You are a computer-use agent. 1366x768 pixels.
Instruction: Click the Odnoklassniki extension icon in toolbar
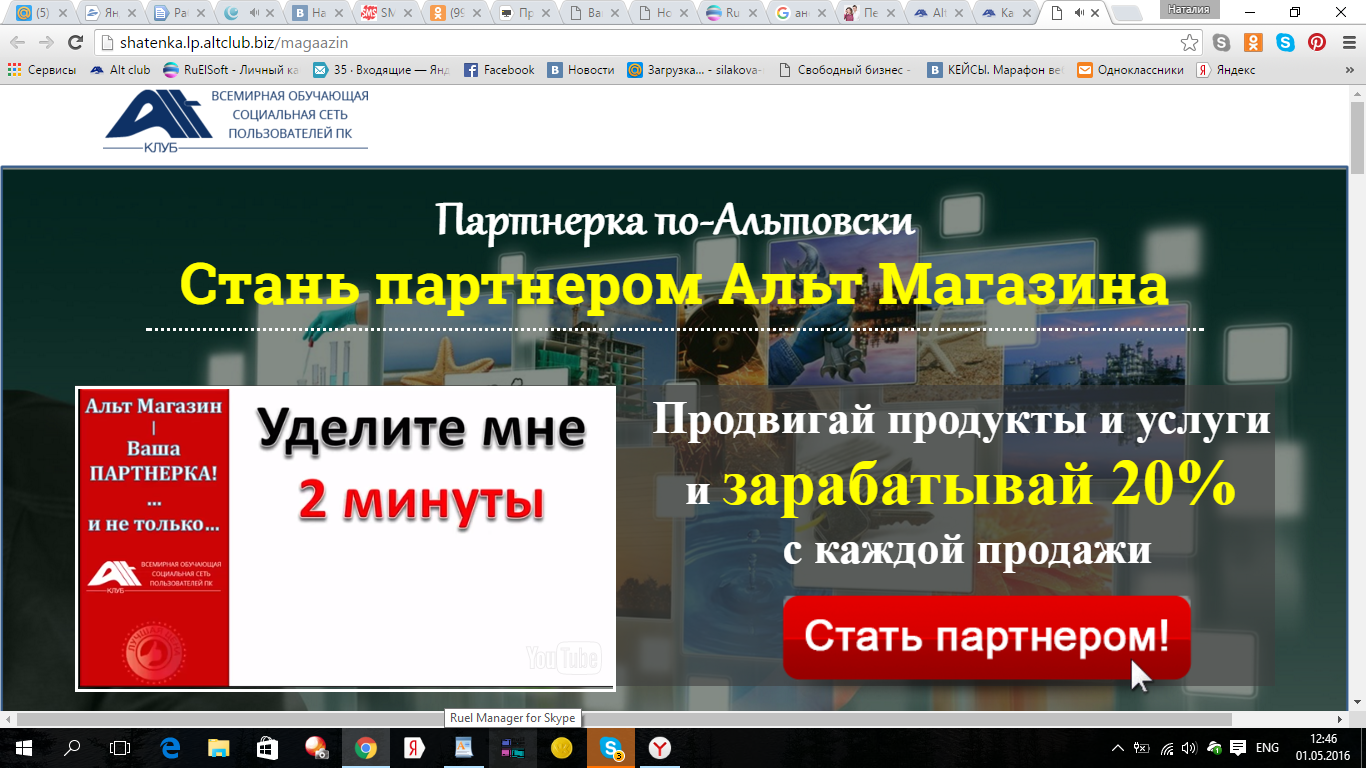tap(1253, 43)
